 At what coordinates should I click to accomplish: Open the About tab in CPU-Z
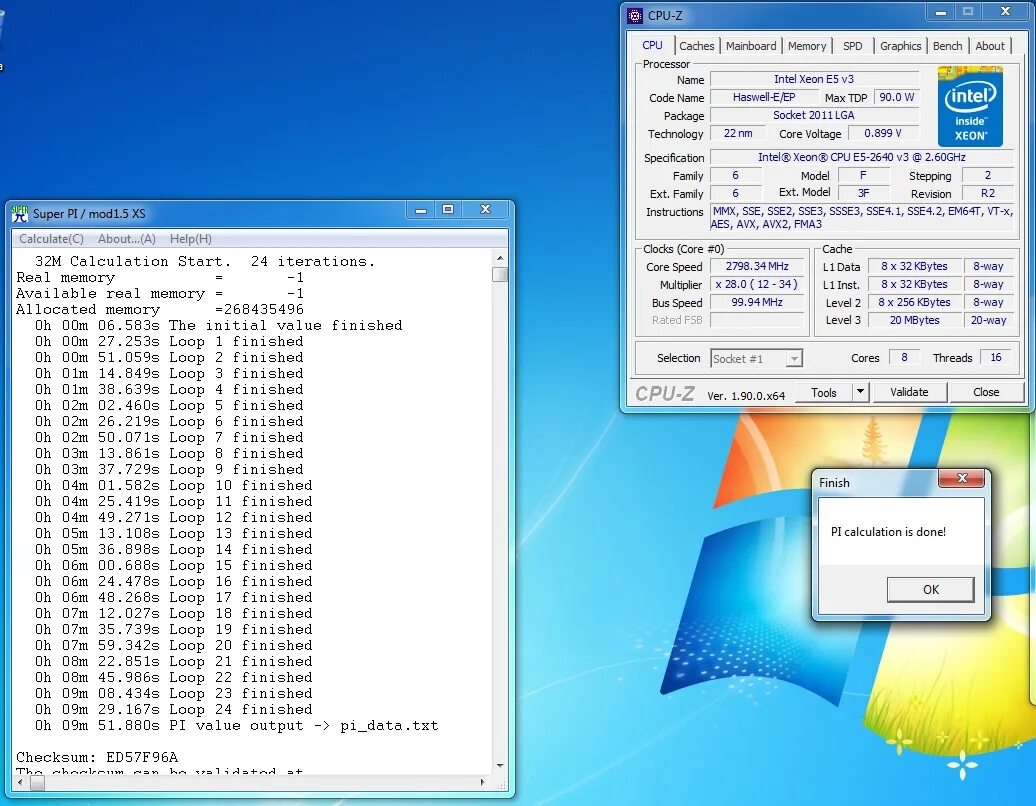[x=989, y=46]
